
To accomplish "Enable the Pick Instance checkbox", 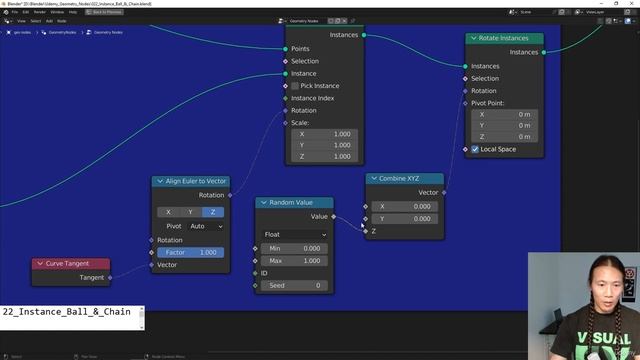I will pyautogui.click(x=295, y=86).
